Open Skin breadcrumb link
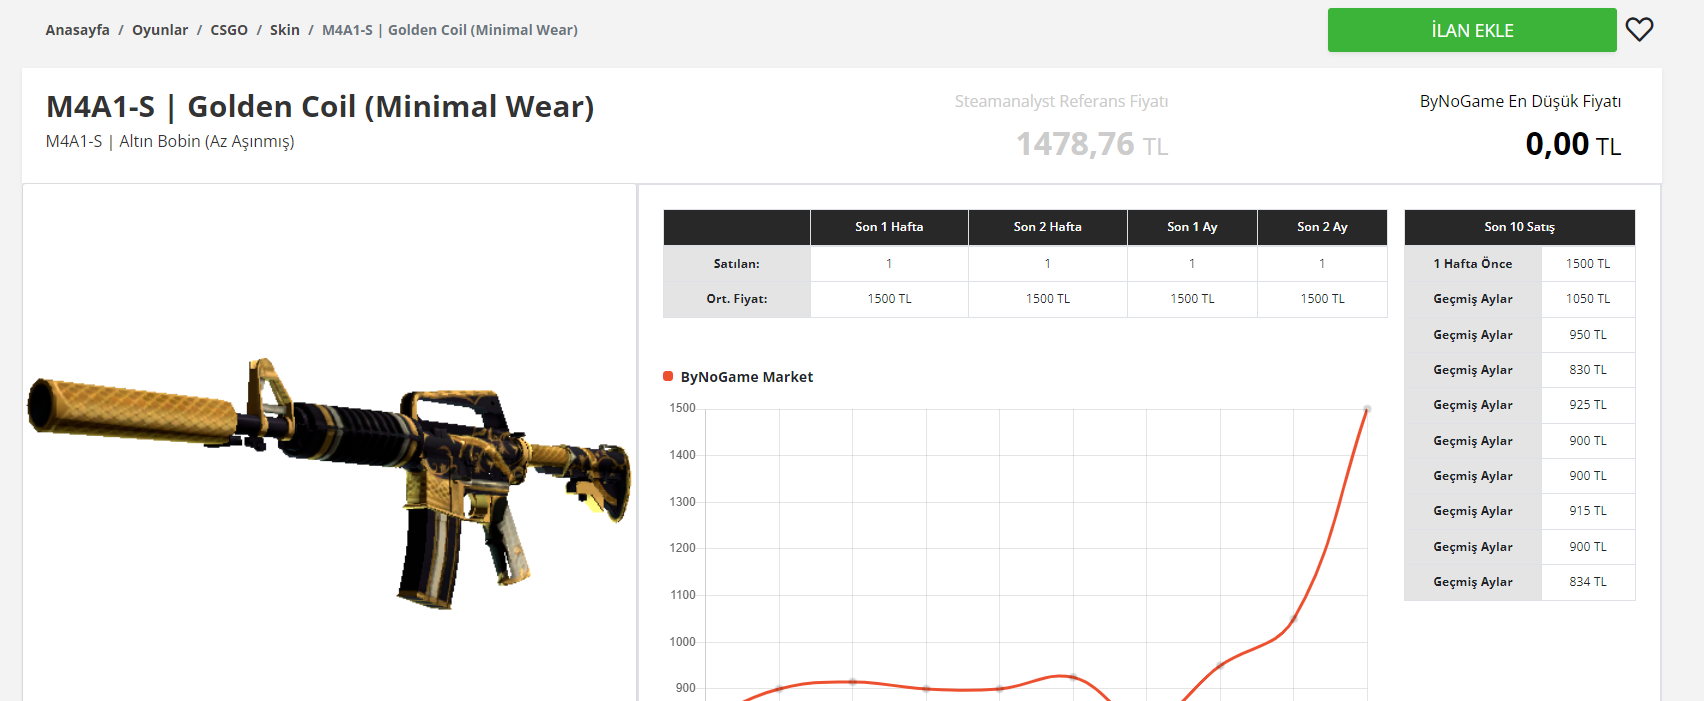The height and width of the screenshot is (701, 1704). 285,30
